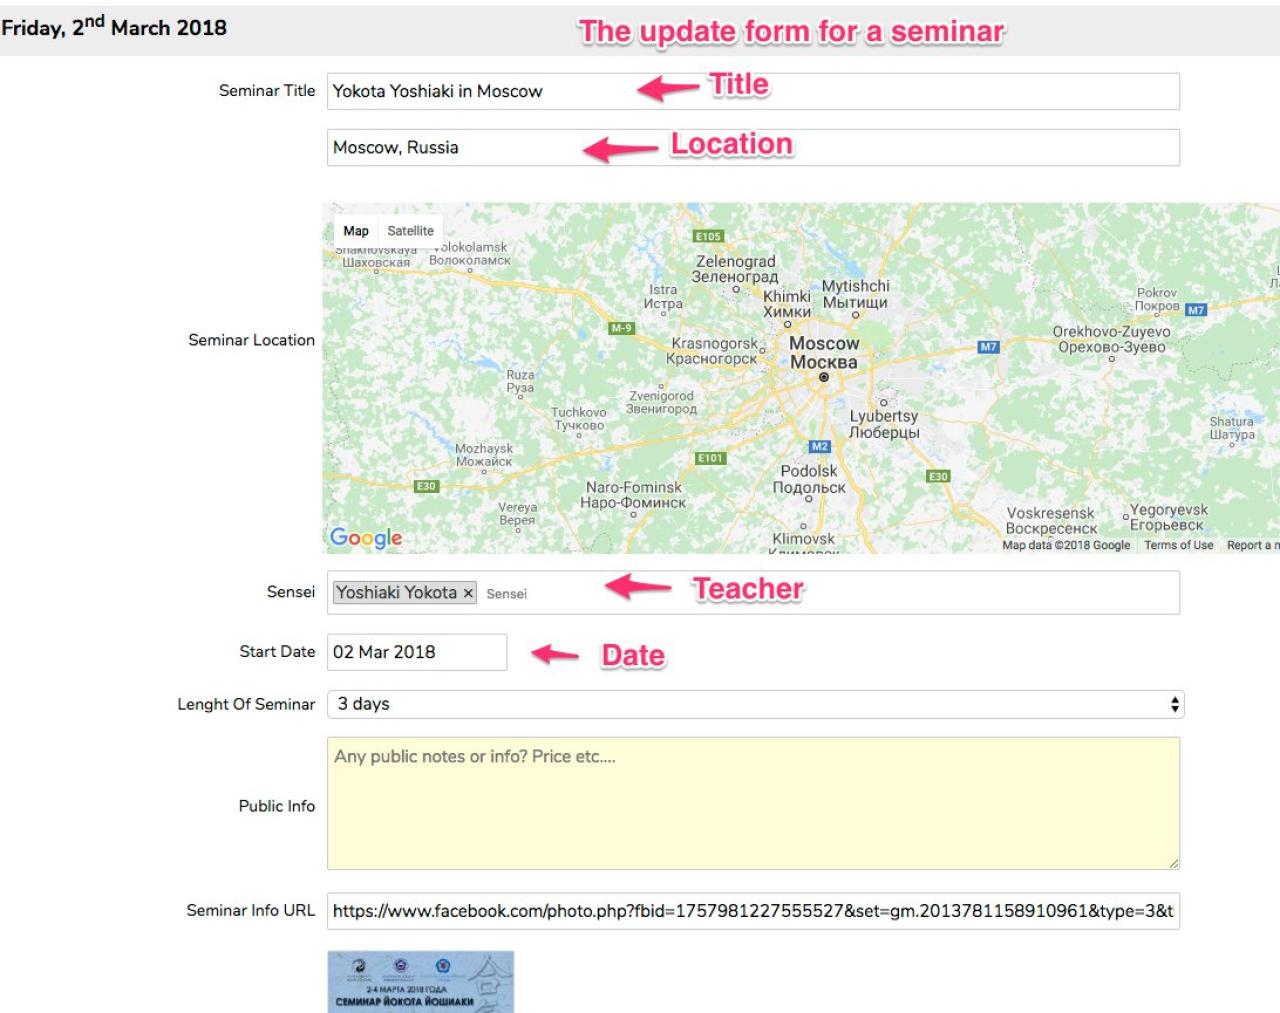Focus the Moscow, Russia location field
Image resolution: width=1280 pixels, height=1013 pixels.
point(752,148)
